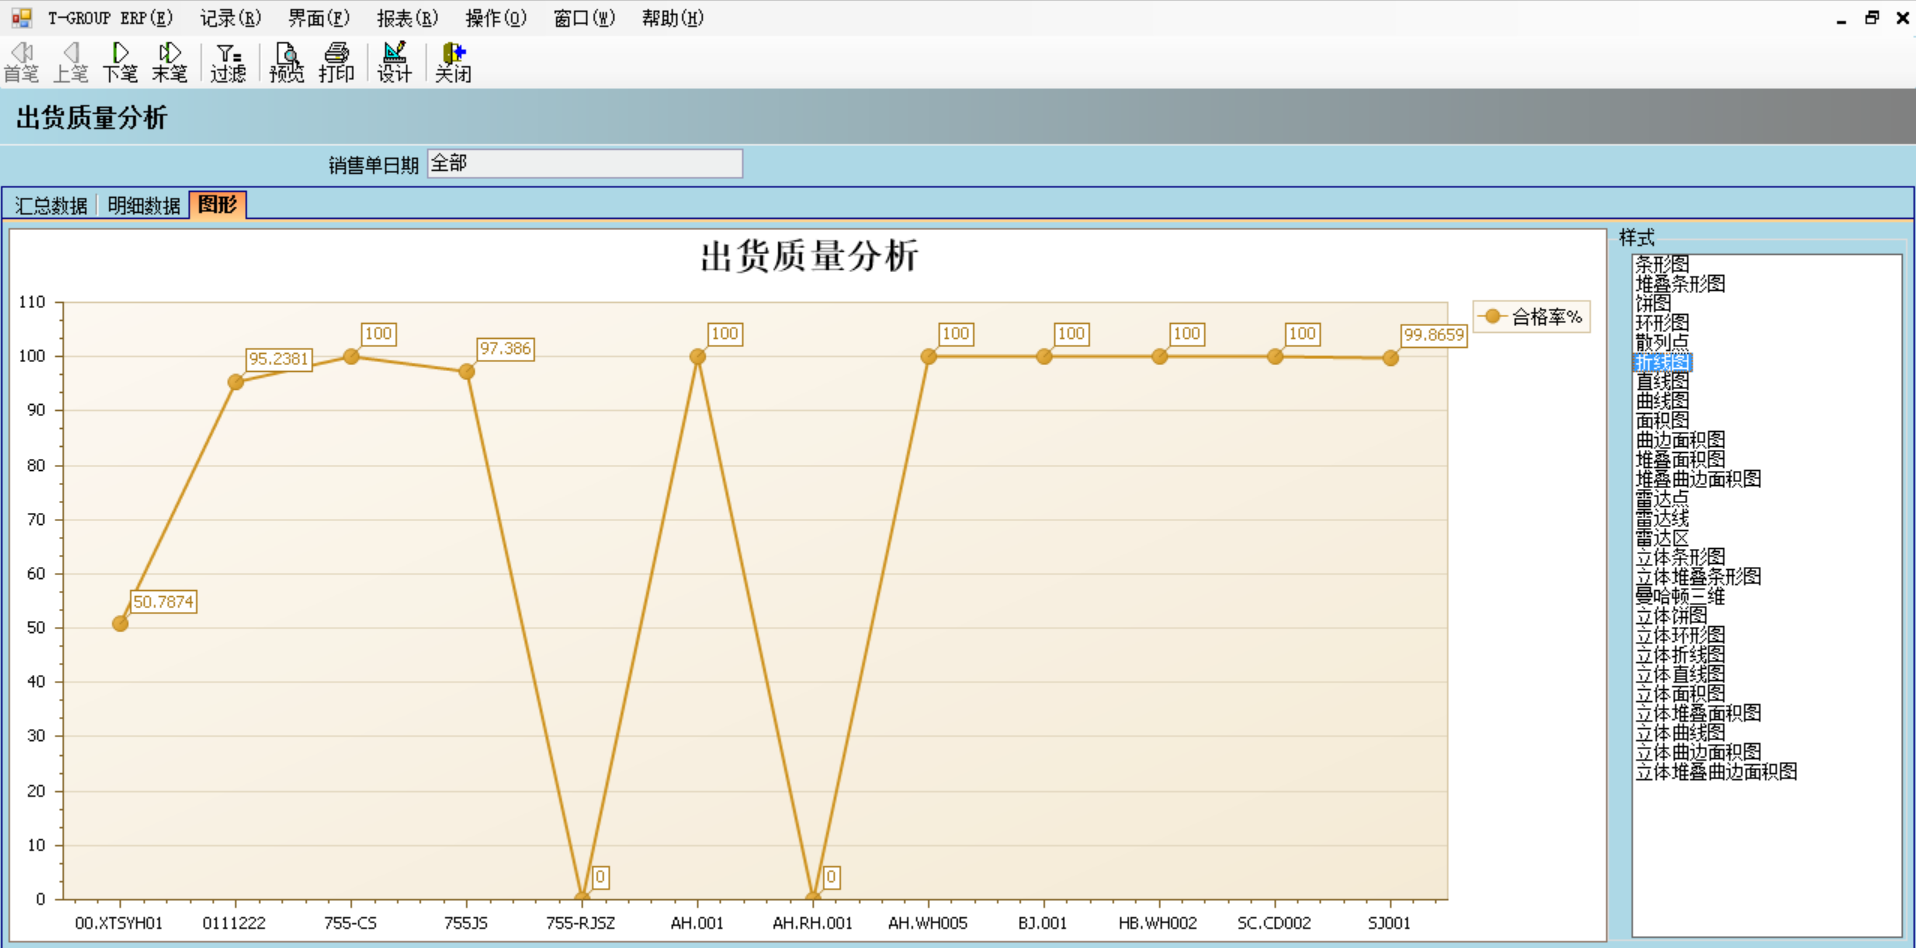
Task: Select 堆叠条形图 chart style
Action: (x=1680, y=284)
